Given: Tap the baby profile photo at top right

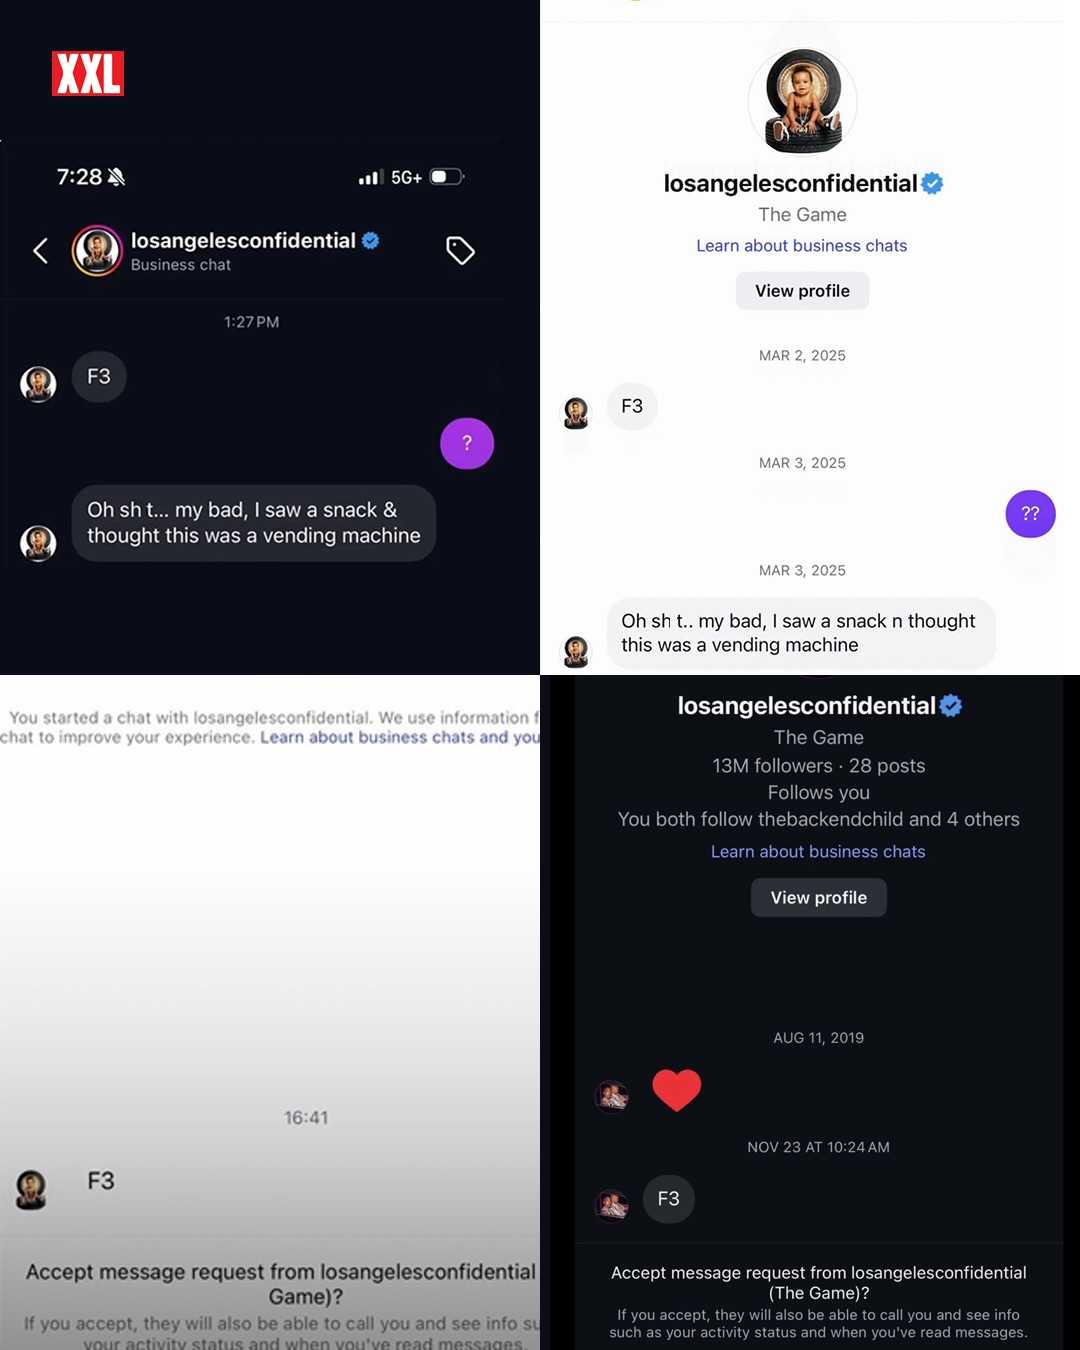Looking at the screenshot, I should (802, 102).
